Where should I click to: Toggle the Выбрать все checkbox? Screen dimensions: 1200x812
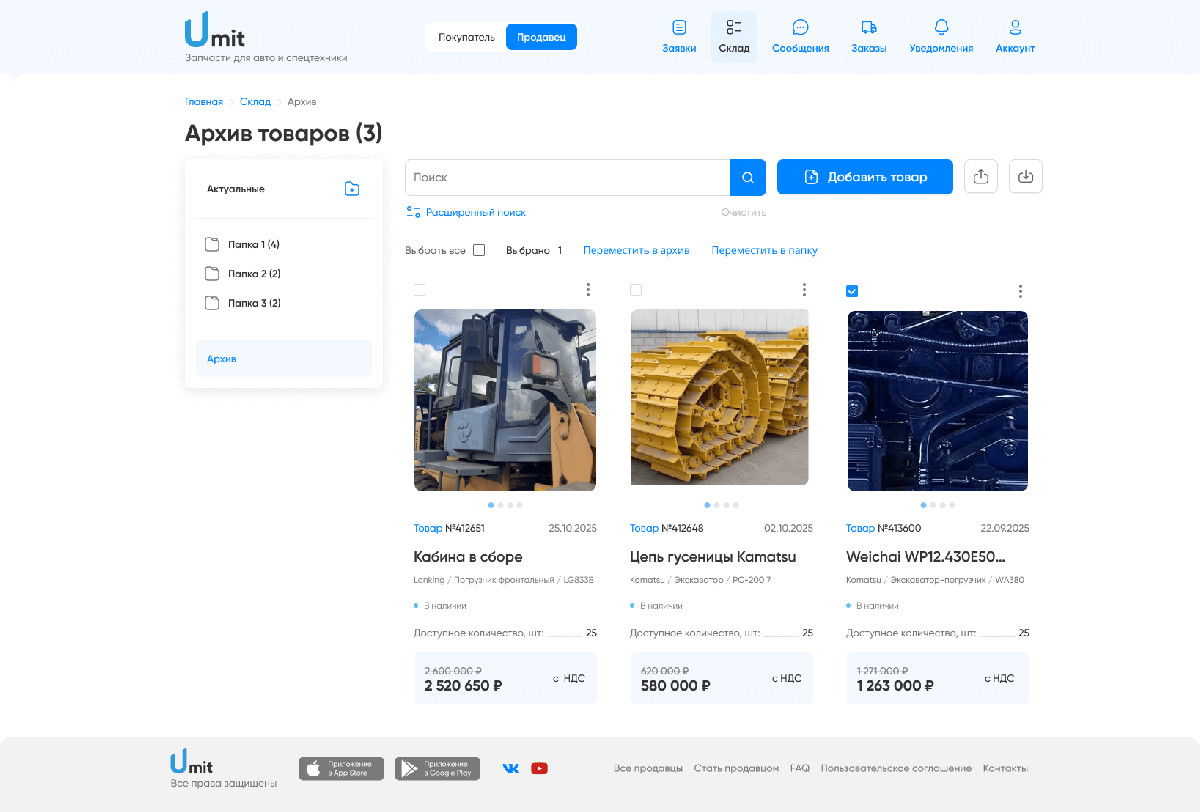pyautogui.click(x=479, y=250)
